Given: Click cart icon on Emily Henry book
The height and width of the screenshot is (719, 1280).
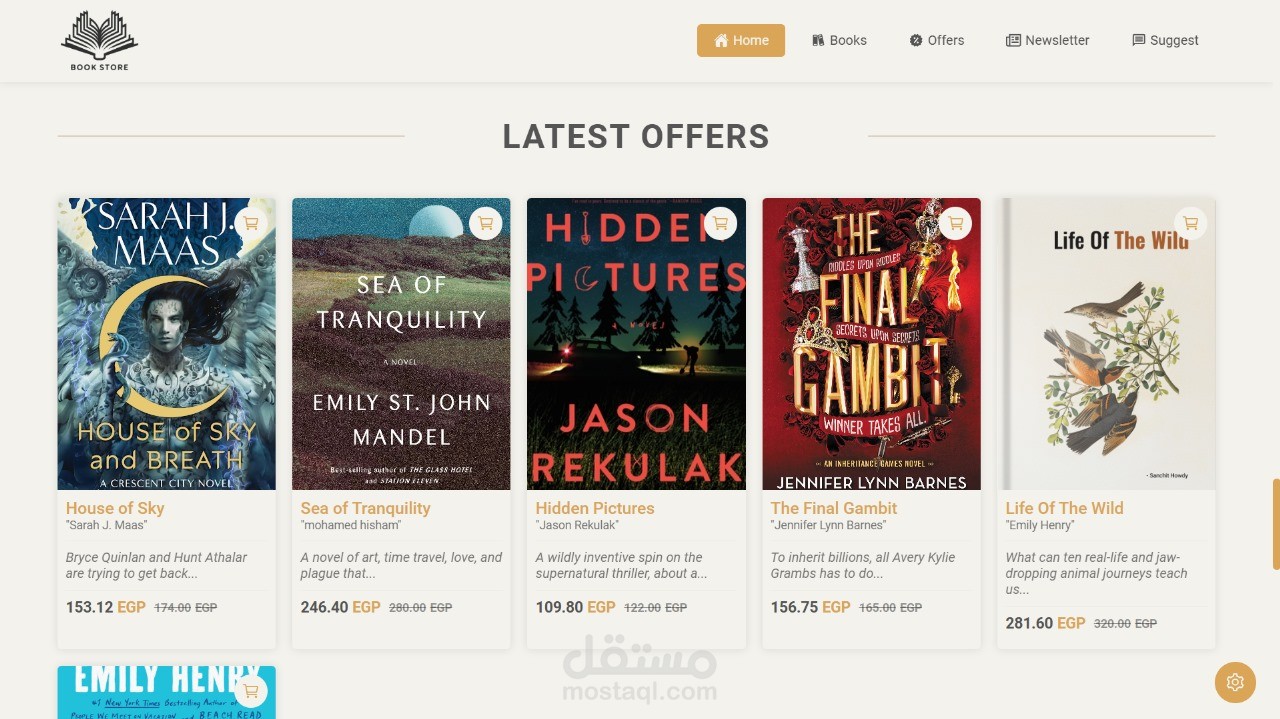Looking at the screenshot, I should 251,691.
